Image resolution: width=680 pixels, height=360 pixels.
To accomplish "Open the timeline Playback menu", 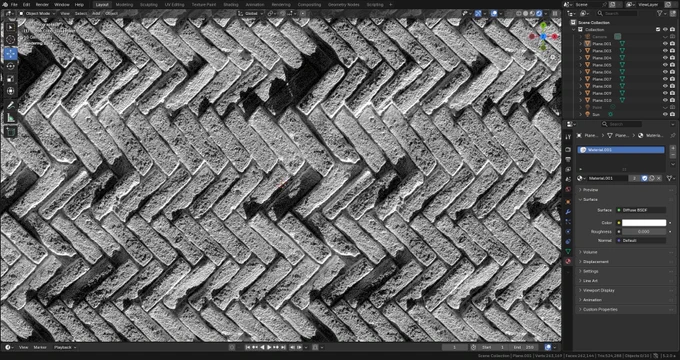I will coord(64,347).
